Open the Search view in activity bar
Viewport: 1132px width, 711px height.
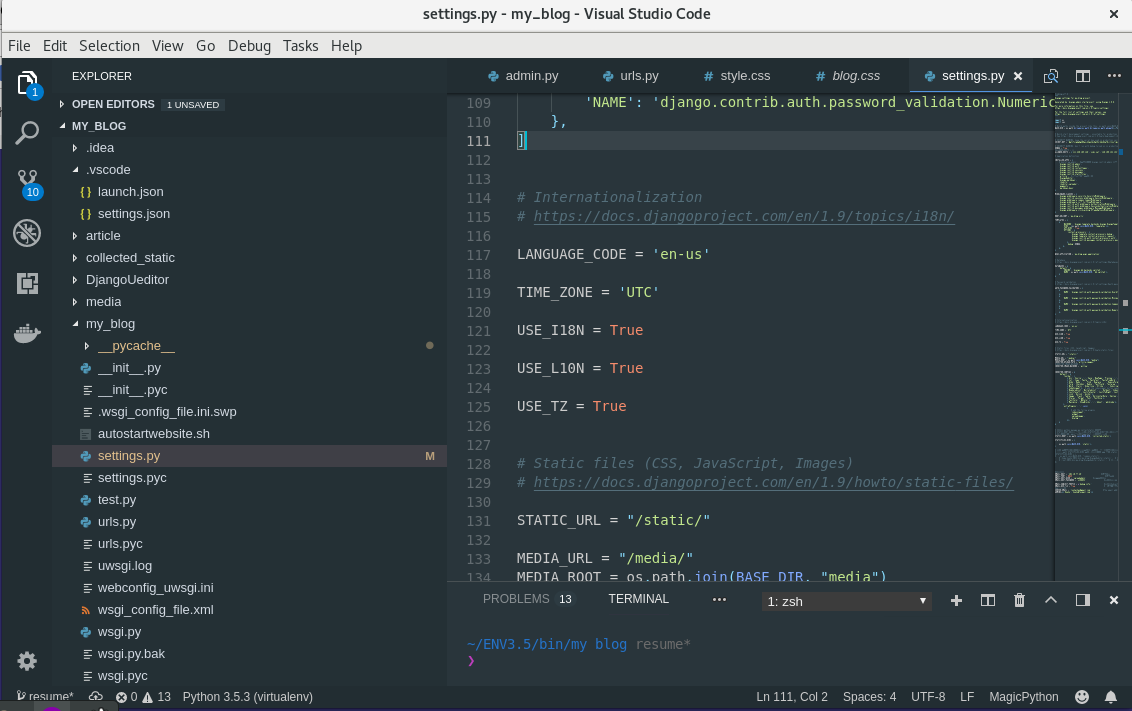[27, 132]
